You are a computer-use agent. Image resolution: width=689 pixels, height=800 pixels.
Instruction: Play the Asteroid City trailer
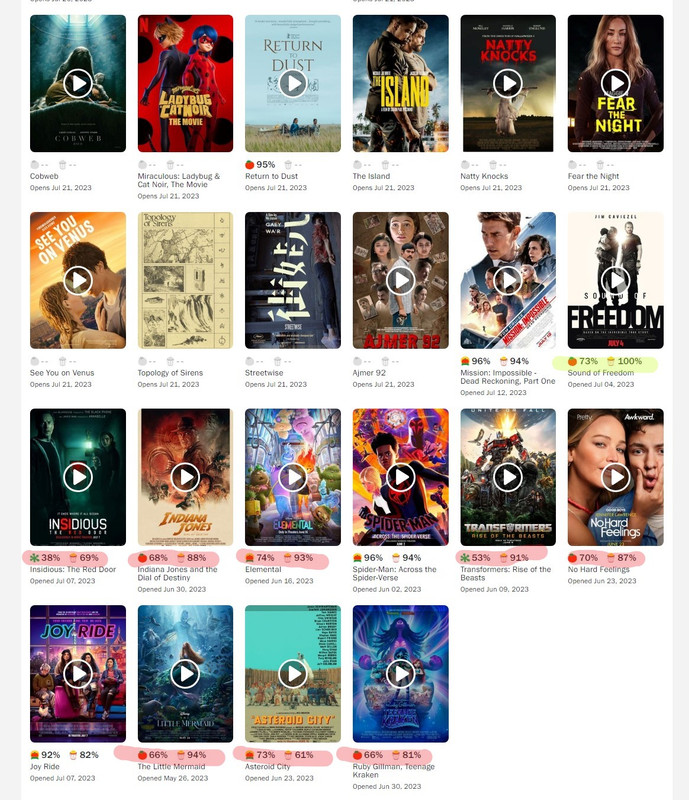pos(293,673)
